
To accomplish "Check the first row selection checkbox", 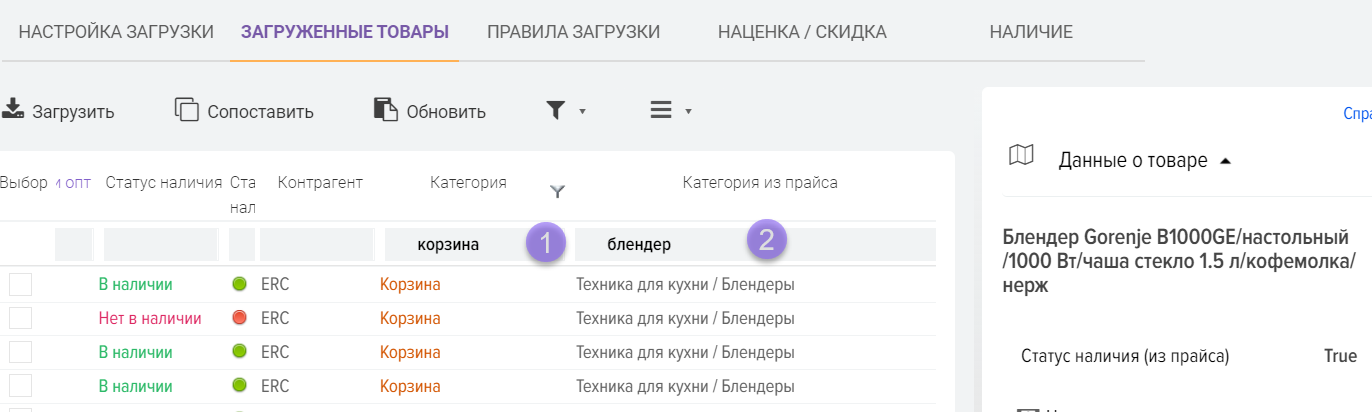I will pos(21,284).
